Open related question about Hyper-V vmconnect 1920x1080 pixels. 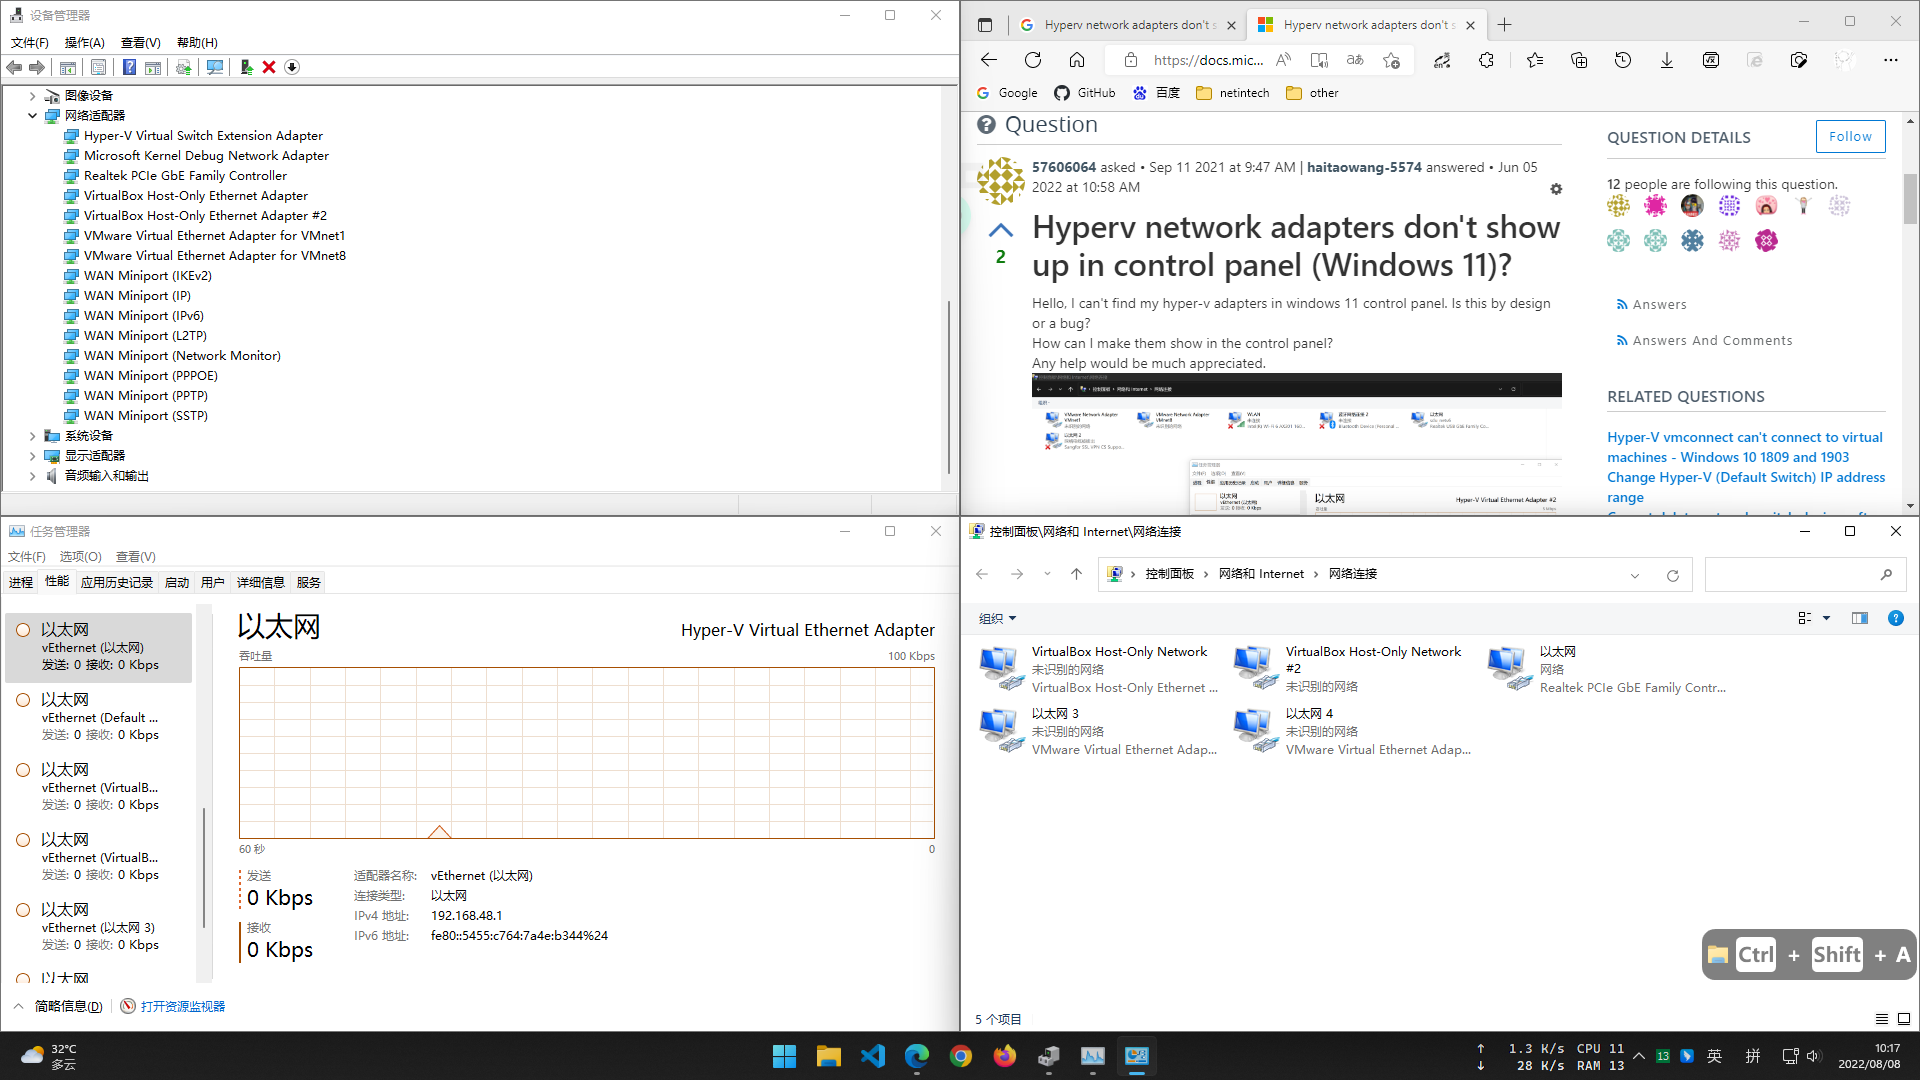[x=1745, y=447]
